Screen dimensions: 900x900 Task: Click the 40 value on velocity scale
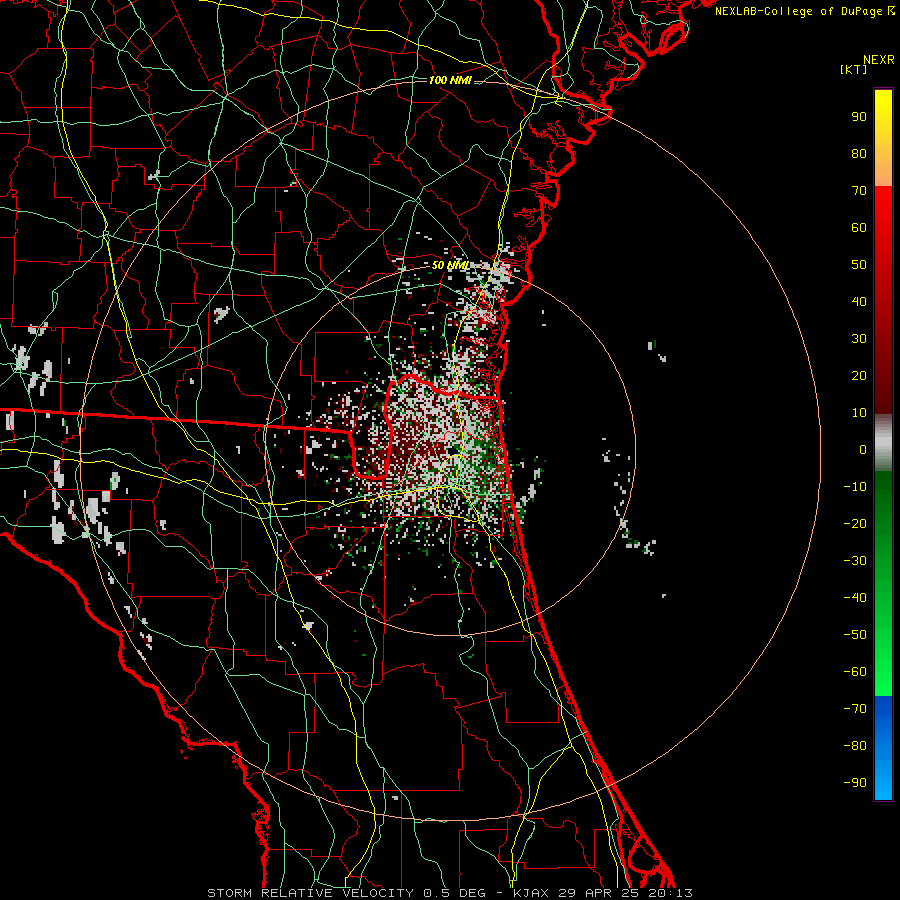tap(859, 302)
